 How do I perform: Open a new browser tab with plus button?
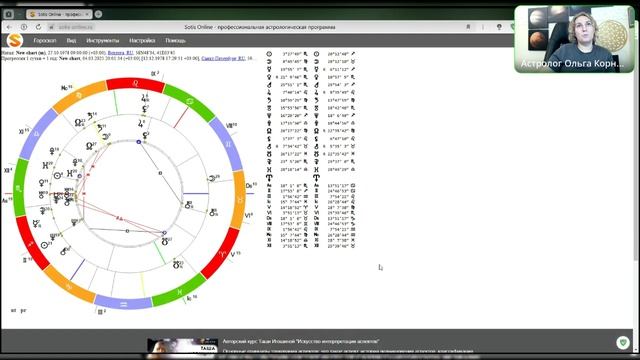[98, 14]
